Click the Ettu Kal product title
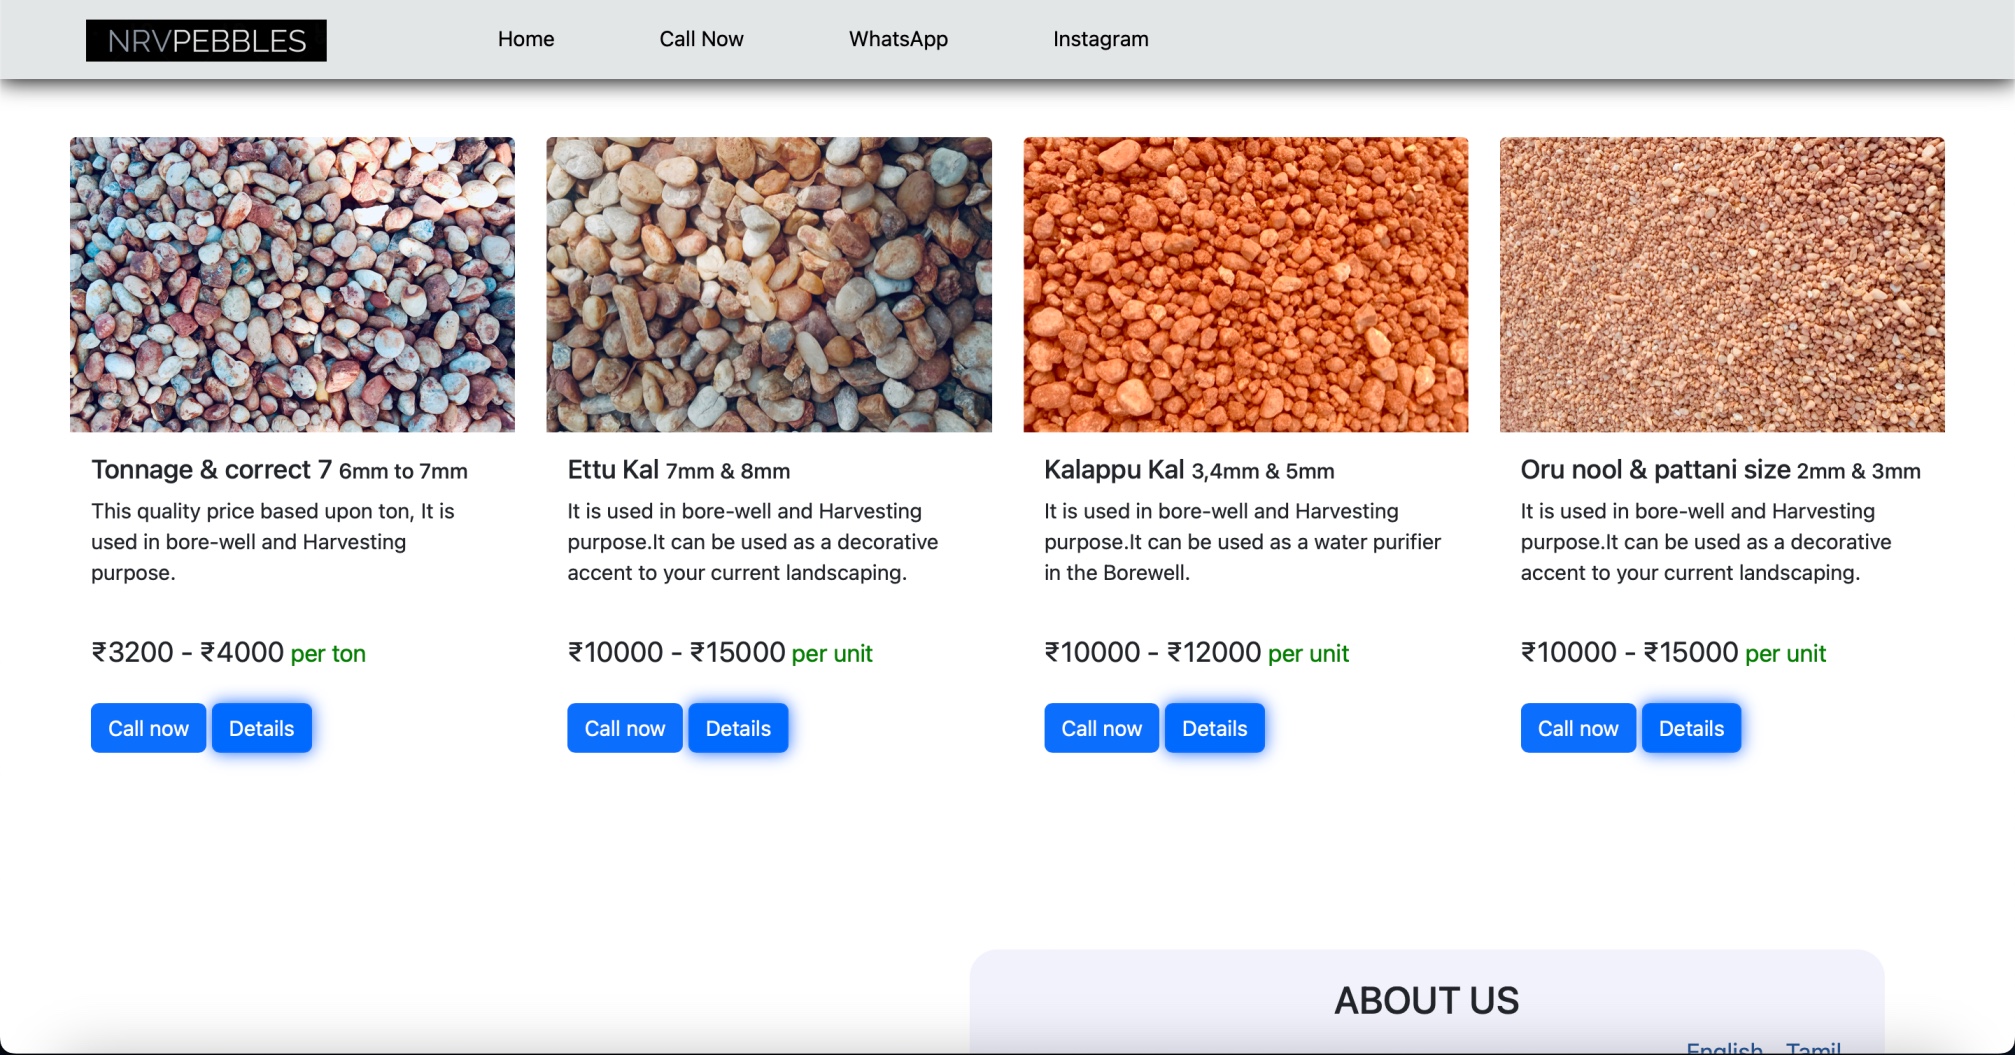The height and width of the screenshot is (1055, 2015). coord(613,470)
